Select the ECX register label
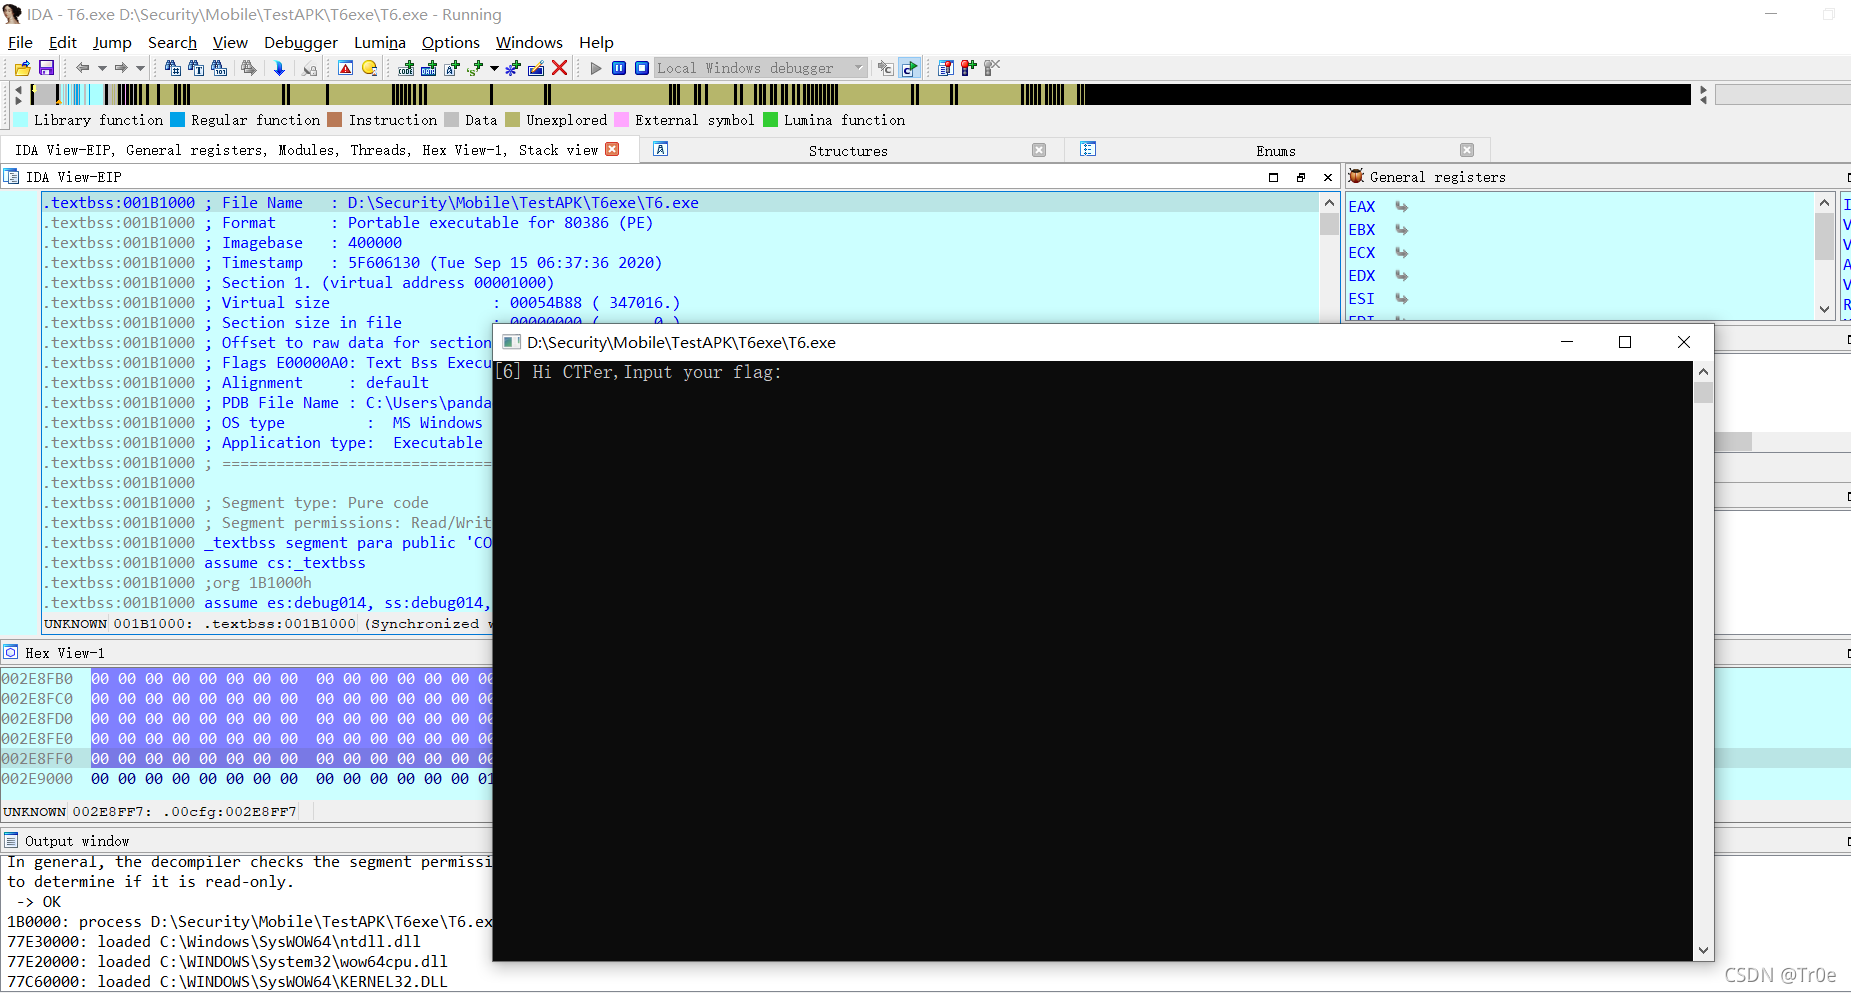The width and height of the screenshot is (1851, 993). [x=1362, y=253]
